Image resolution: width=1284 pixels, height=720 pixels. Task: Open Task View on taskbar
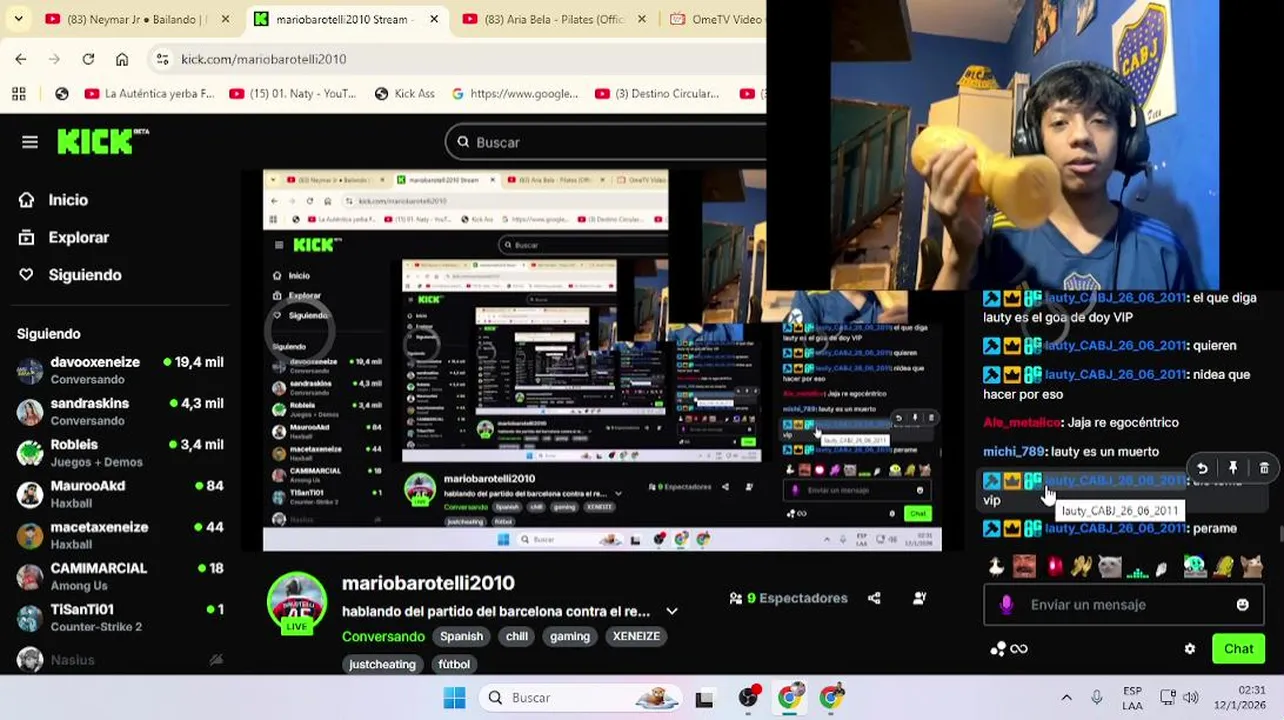pyautogui.click(x=704, y=699)
